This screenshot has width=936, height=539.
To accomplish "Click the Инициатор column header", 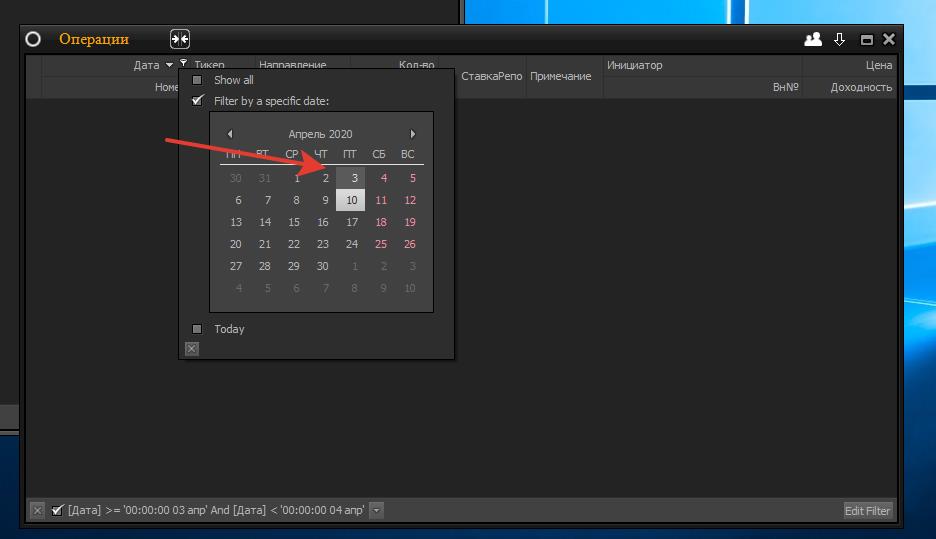I will point(634,65).
